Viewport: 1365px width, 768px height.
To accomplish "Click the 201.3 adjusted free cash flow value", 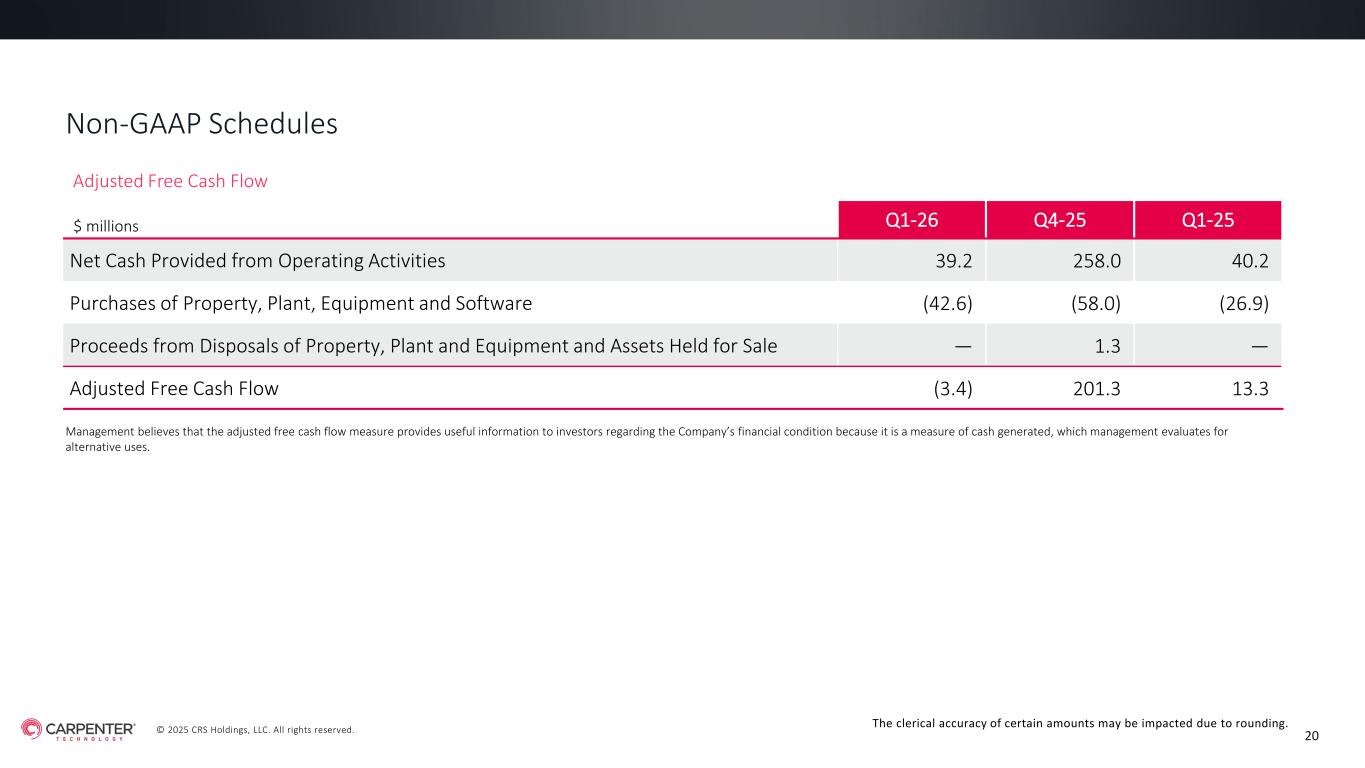I will [1095, 389].
